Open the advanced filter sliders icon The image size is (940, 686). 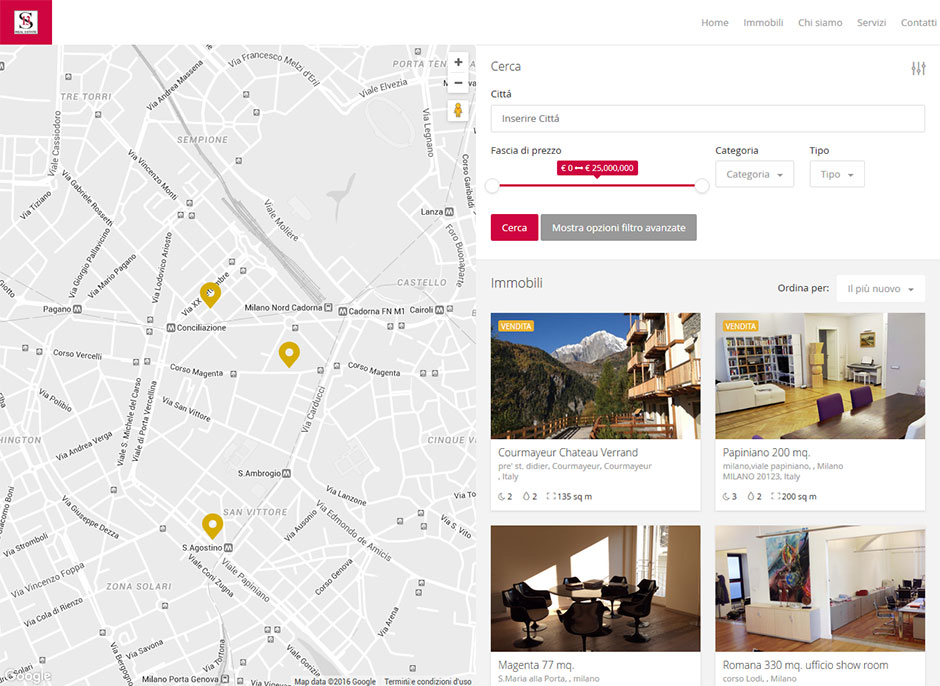tap(918, 68)
